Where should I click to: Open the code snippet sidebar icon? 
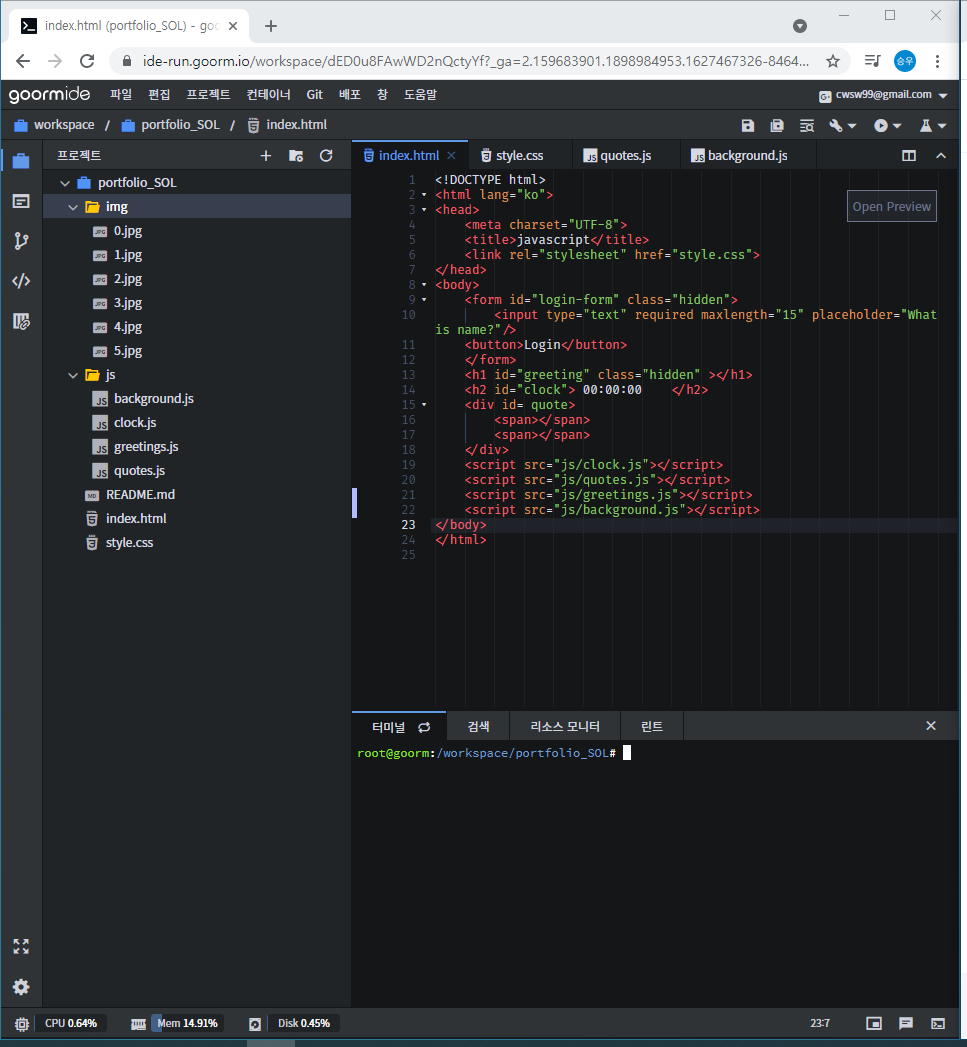coord(21,281)
